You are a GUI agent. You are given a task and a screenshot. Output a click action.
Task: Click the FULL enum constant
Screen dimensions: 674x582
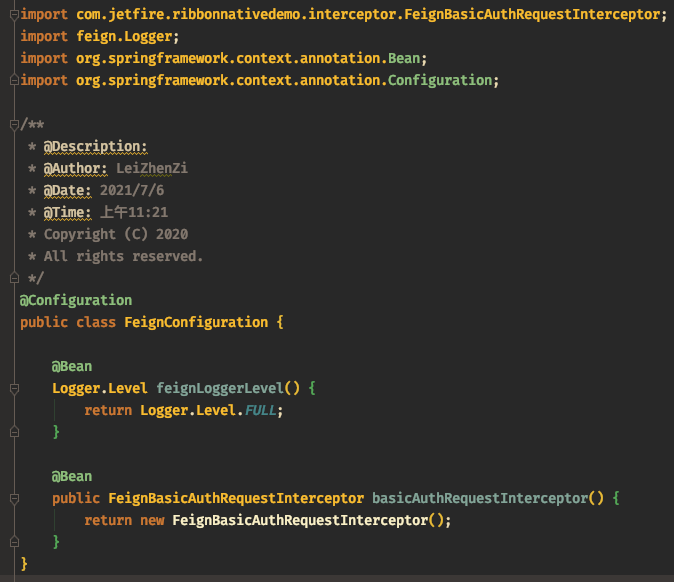coord(260,410)
